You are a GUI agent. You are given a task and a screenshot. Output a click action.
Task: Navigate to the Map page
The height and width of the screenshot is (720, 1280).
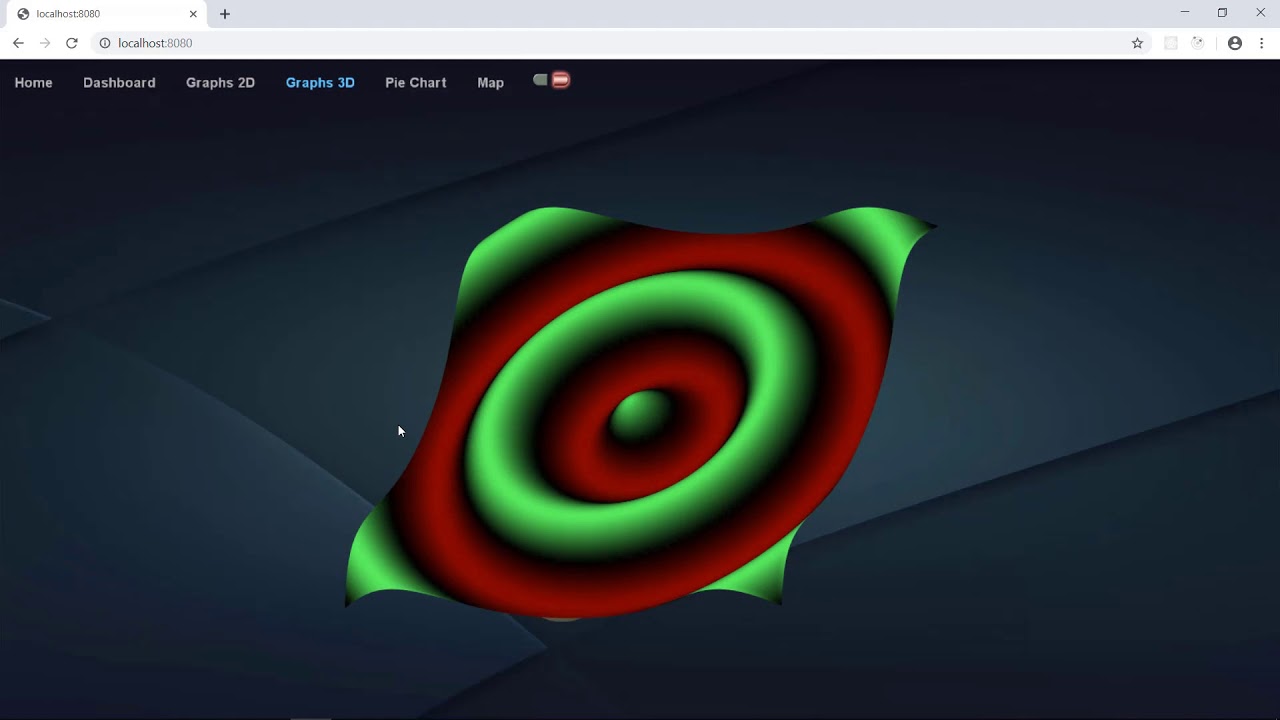[490, 83]
